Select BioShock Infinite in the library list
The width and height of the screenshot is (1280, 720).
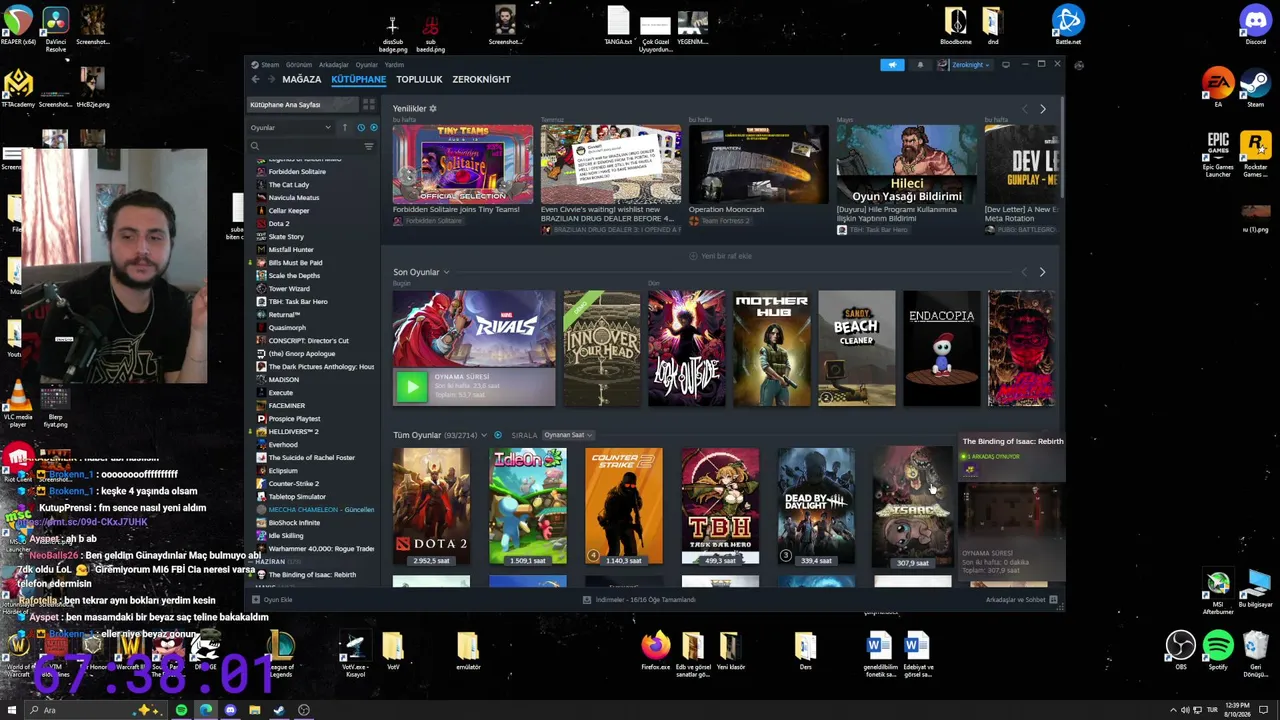(x=294, y=523)
